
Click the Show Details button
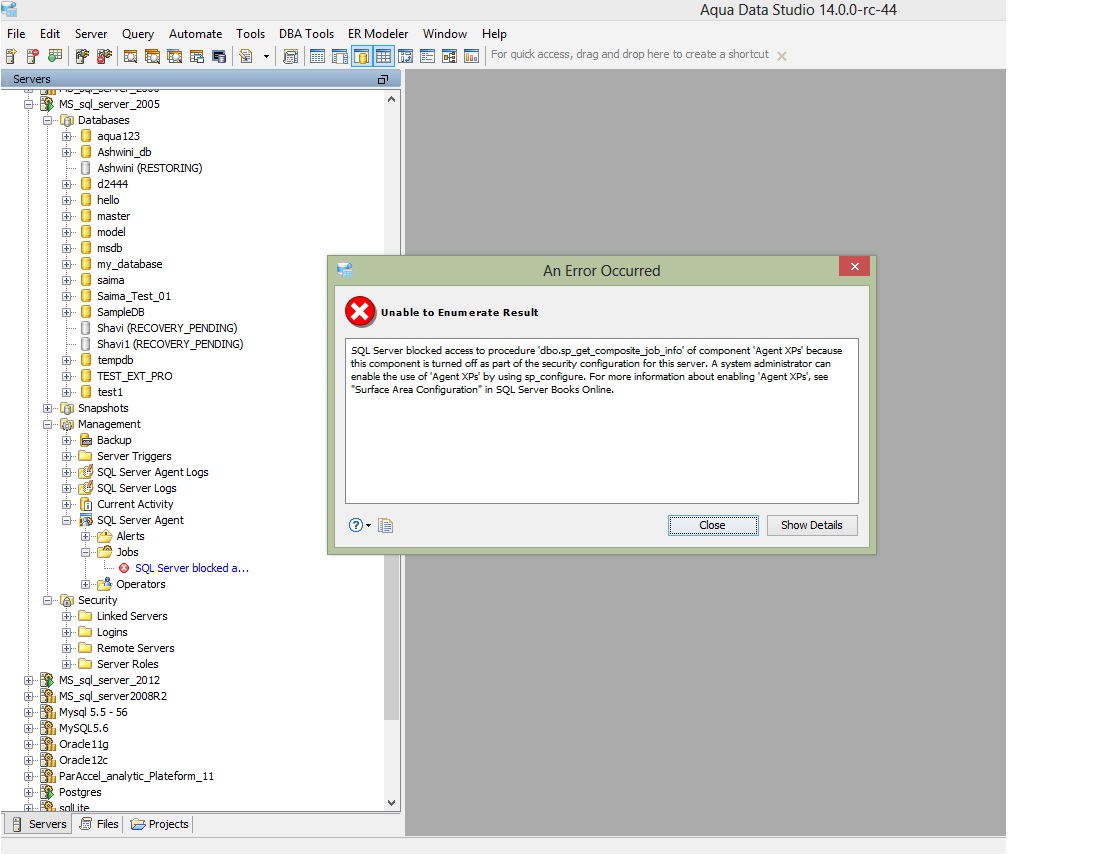point(812,525)
